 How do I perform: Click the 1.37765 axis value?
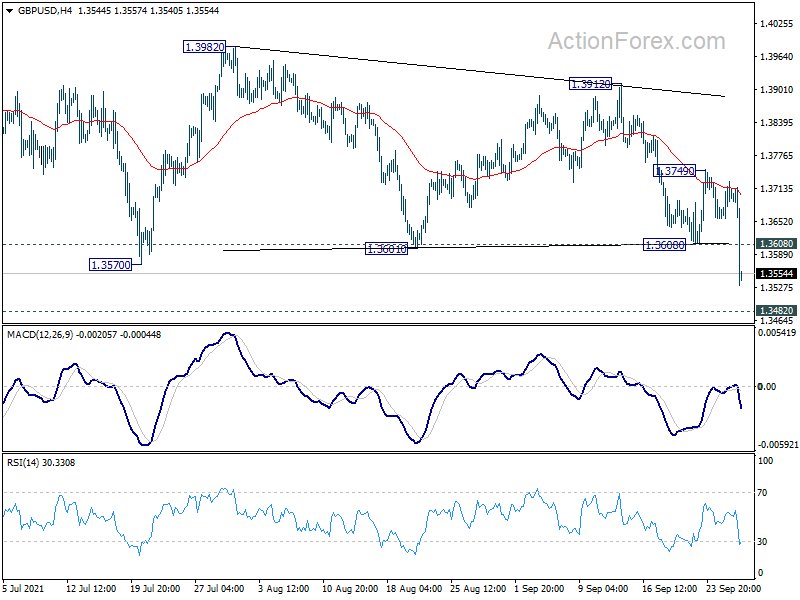click(777, 156)
